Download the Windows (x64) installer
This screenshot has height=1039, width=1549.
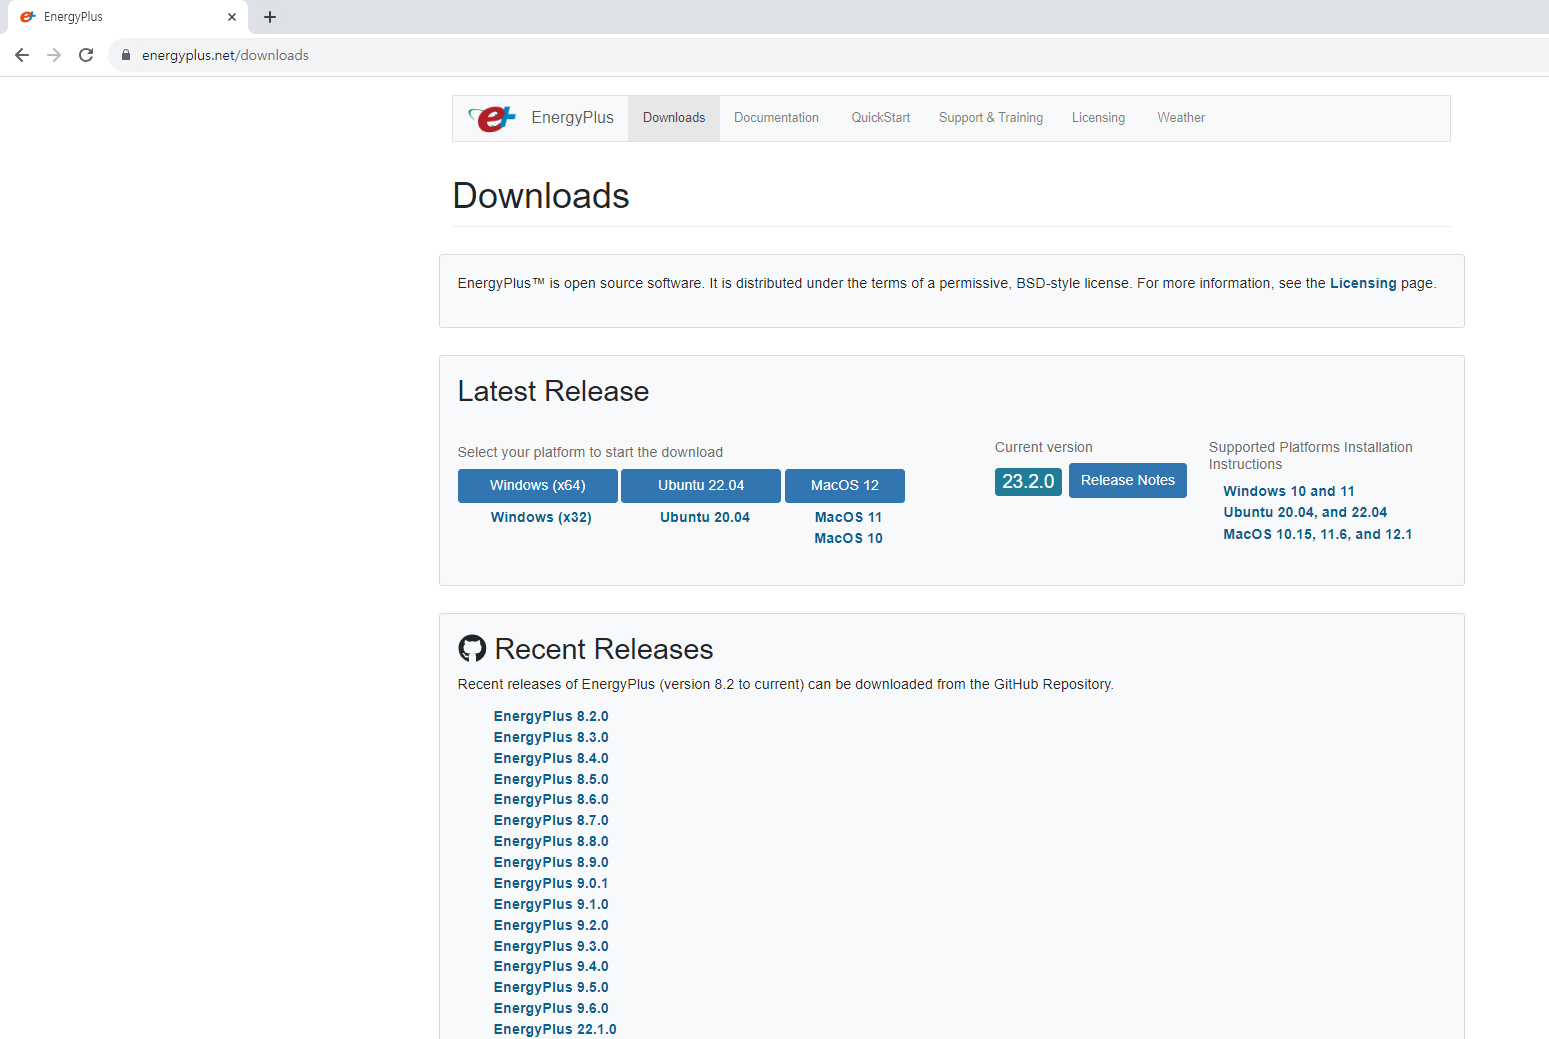[538, 485]
